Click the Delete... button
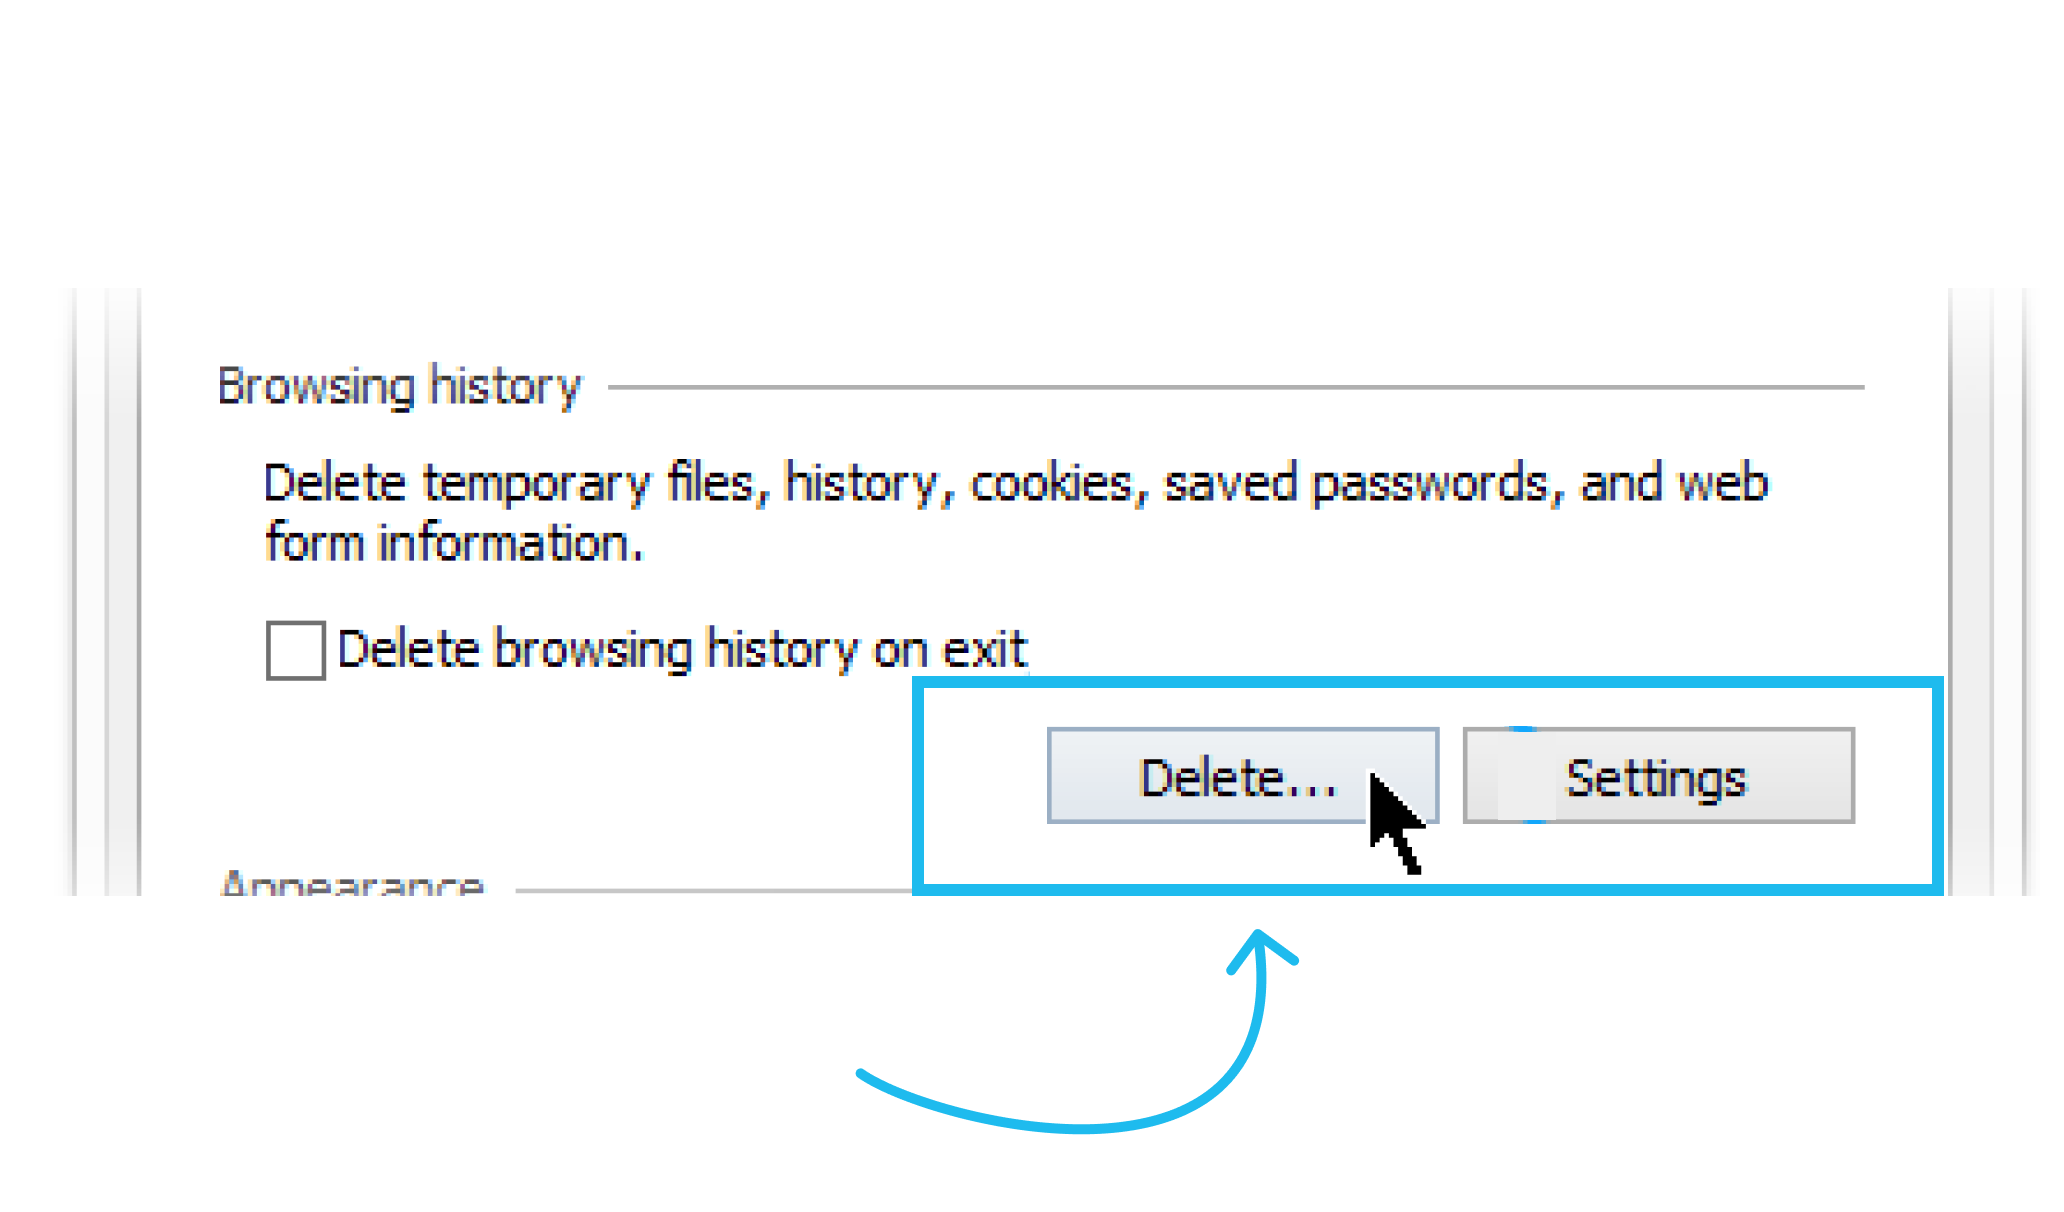 (1242, 776)
